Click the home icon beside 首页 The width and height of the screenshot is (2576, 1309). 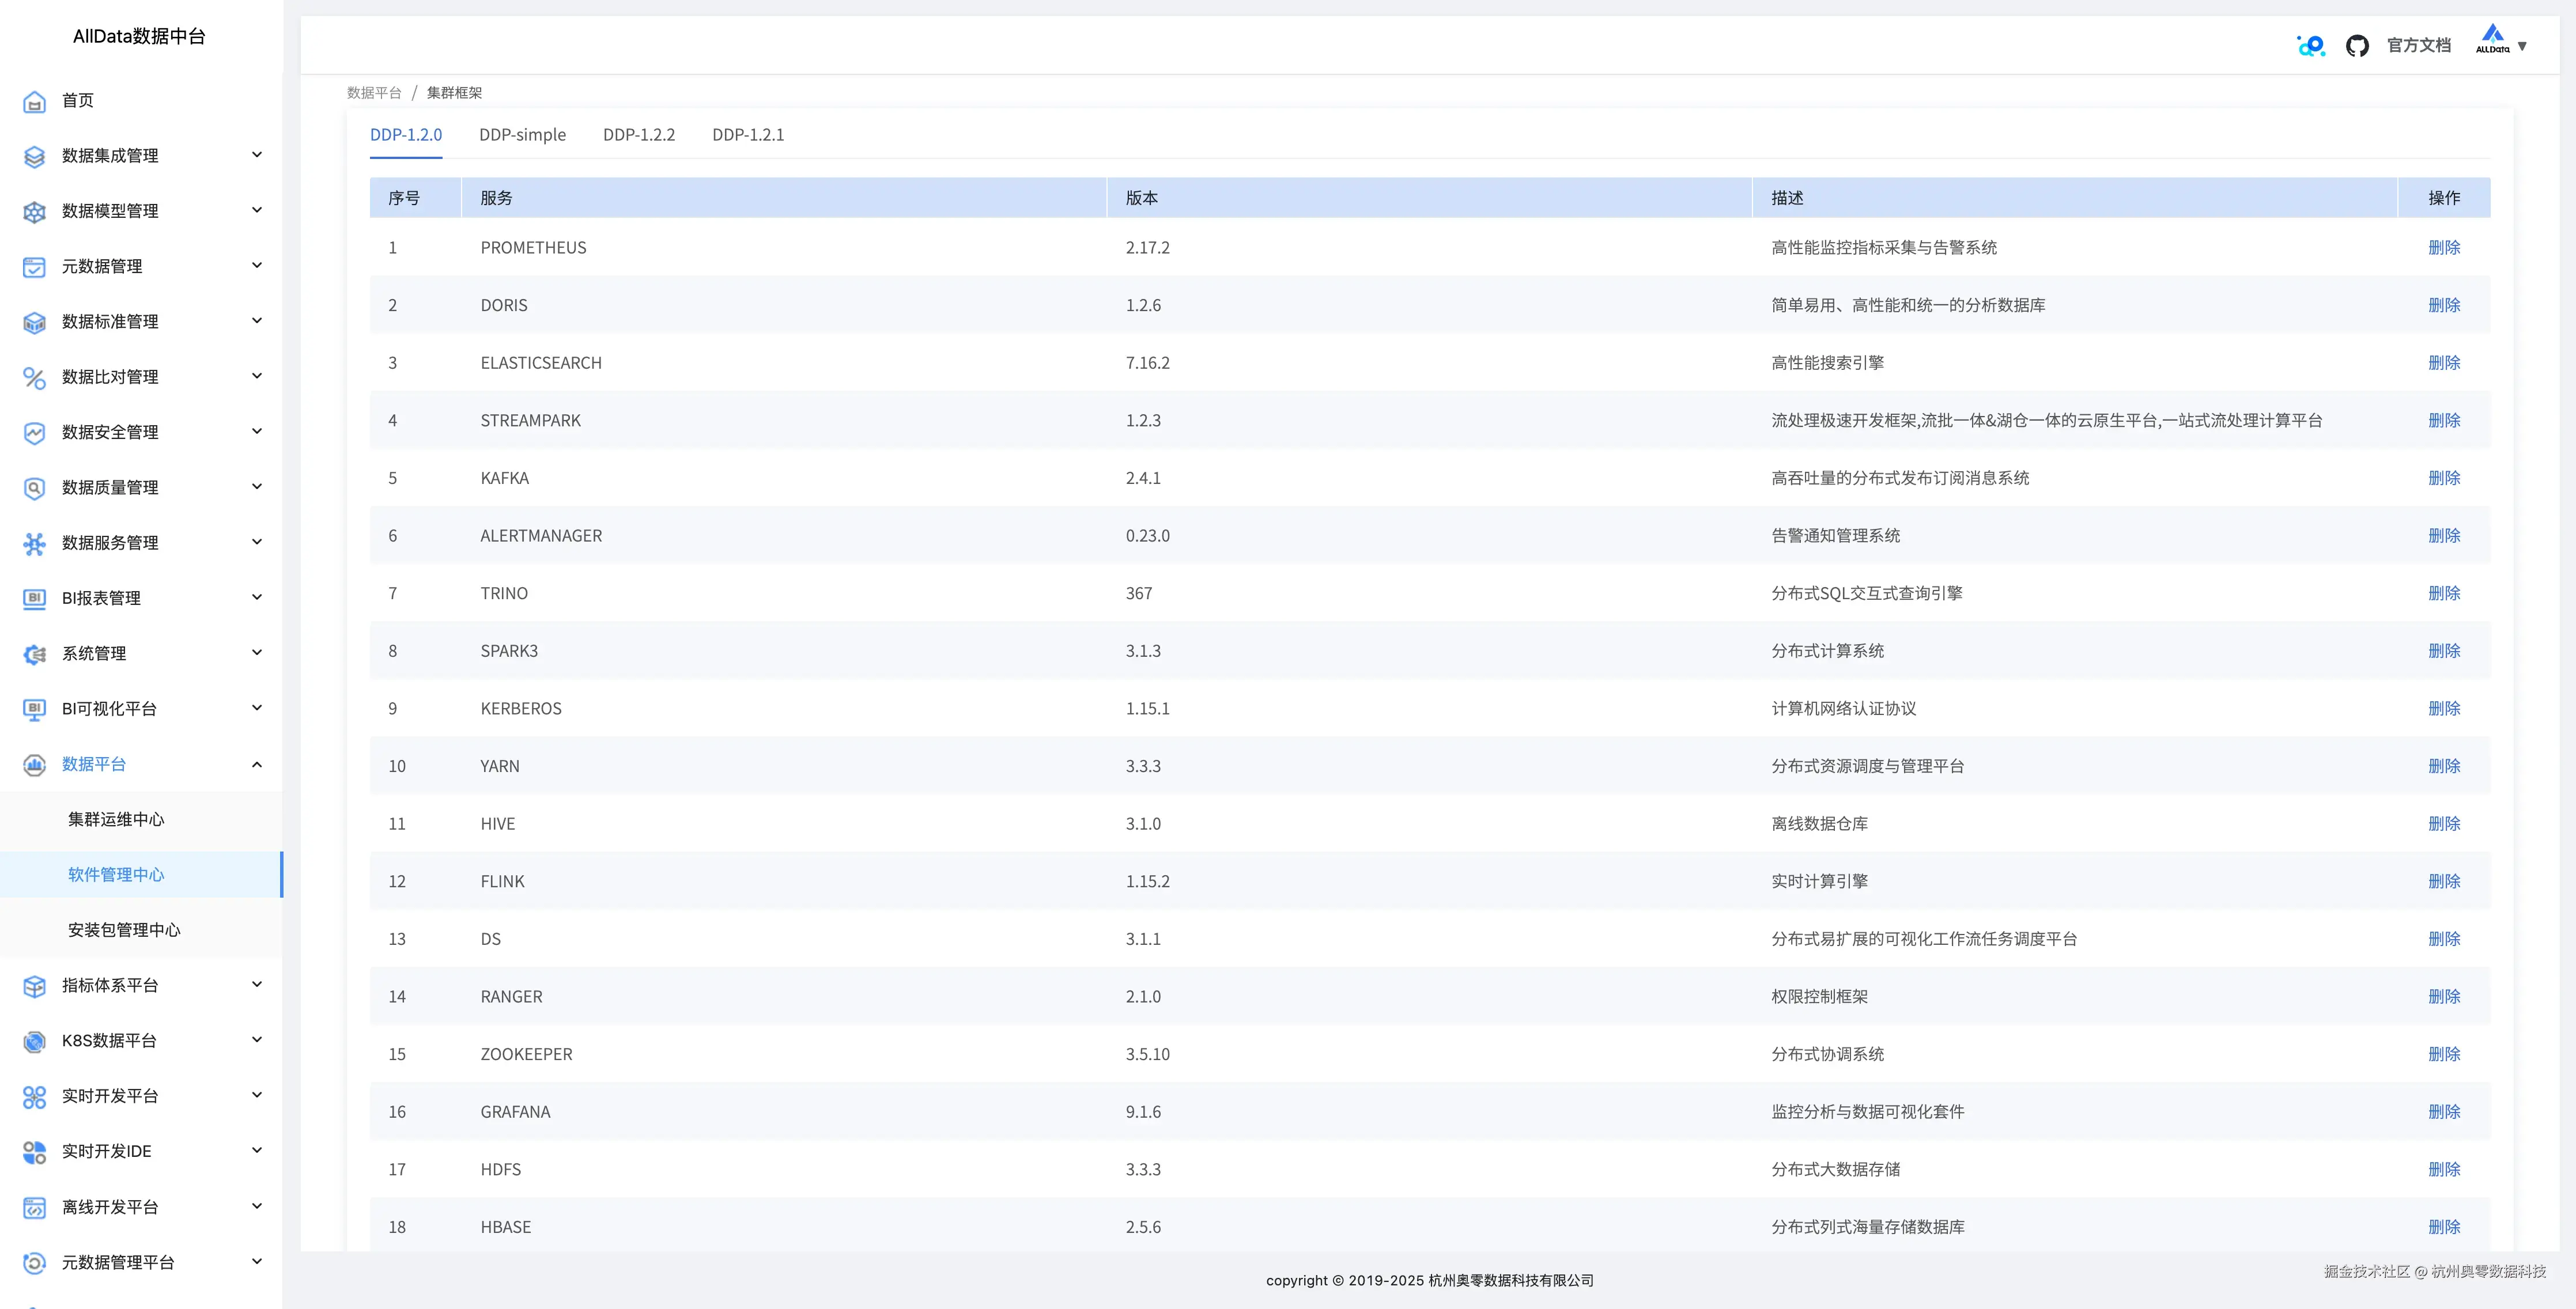pos(34,101)
